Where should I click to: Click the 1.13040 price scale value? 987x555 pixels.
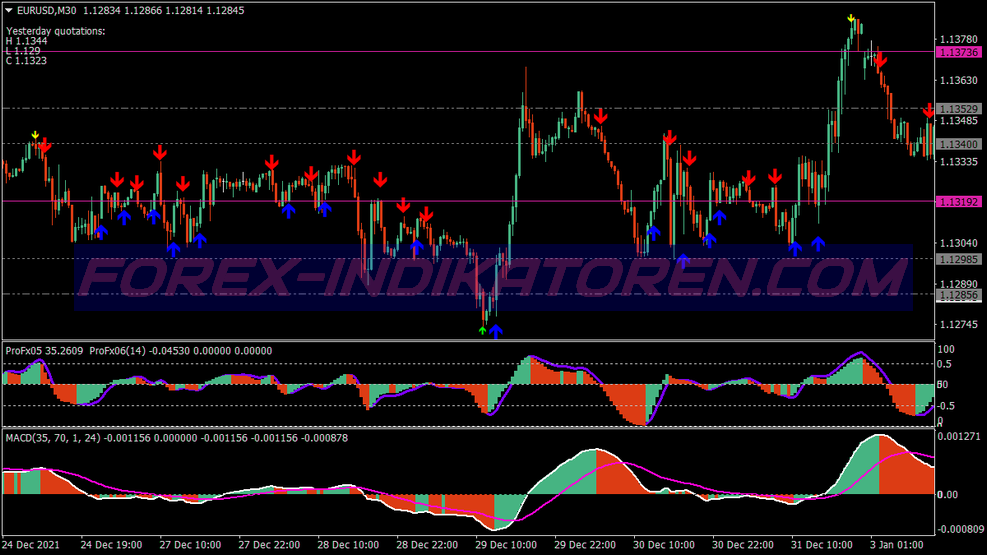pos(959,243)
